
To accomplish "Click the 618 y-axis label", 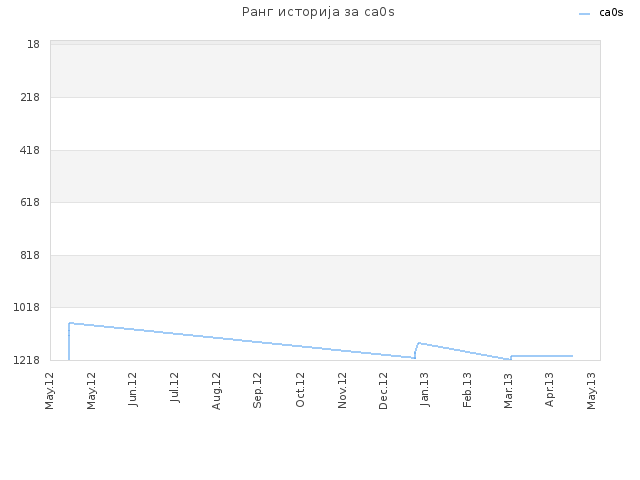I will (30, 202).
